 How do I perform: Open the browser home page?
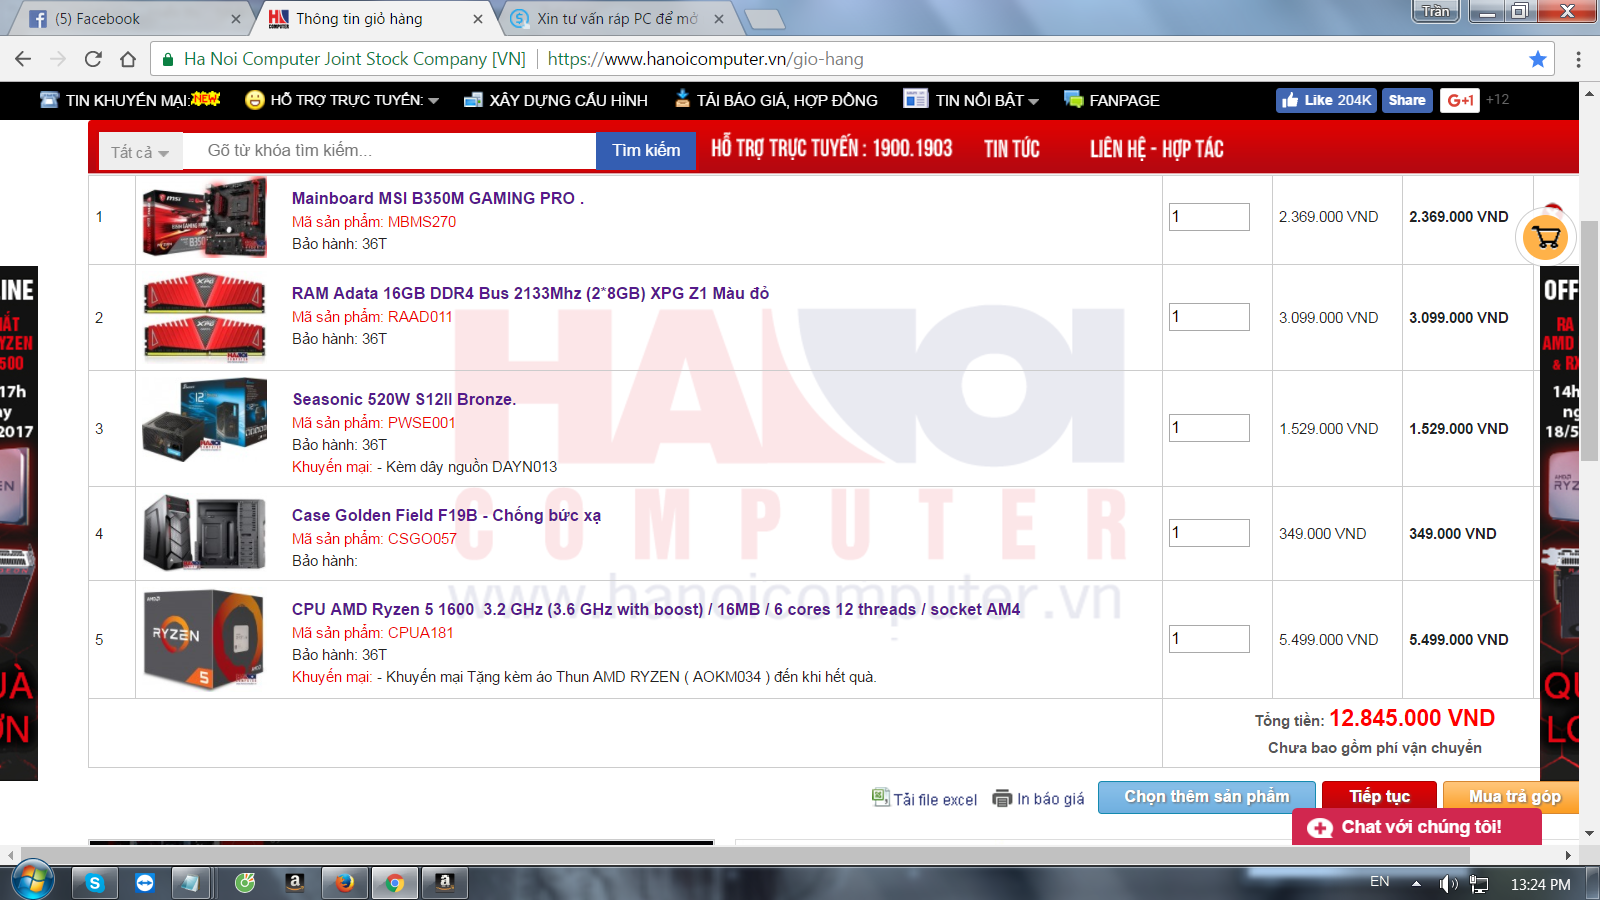(128, 59)
